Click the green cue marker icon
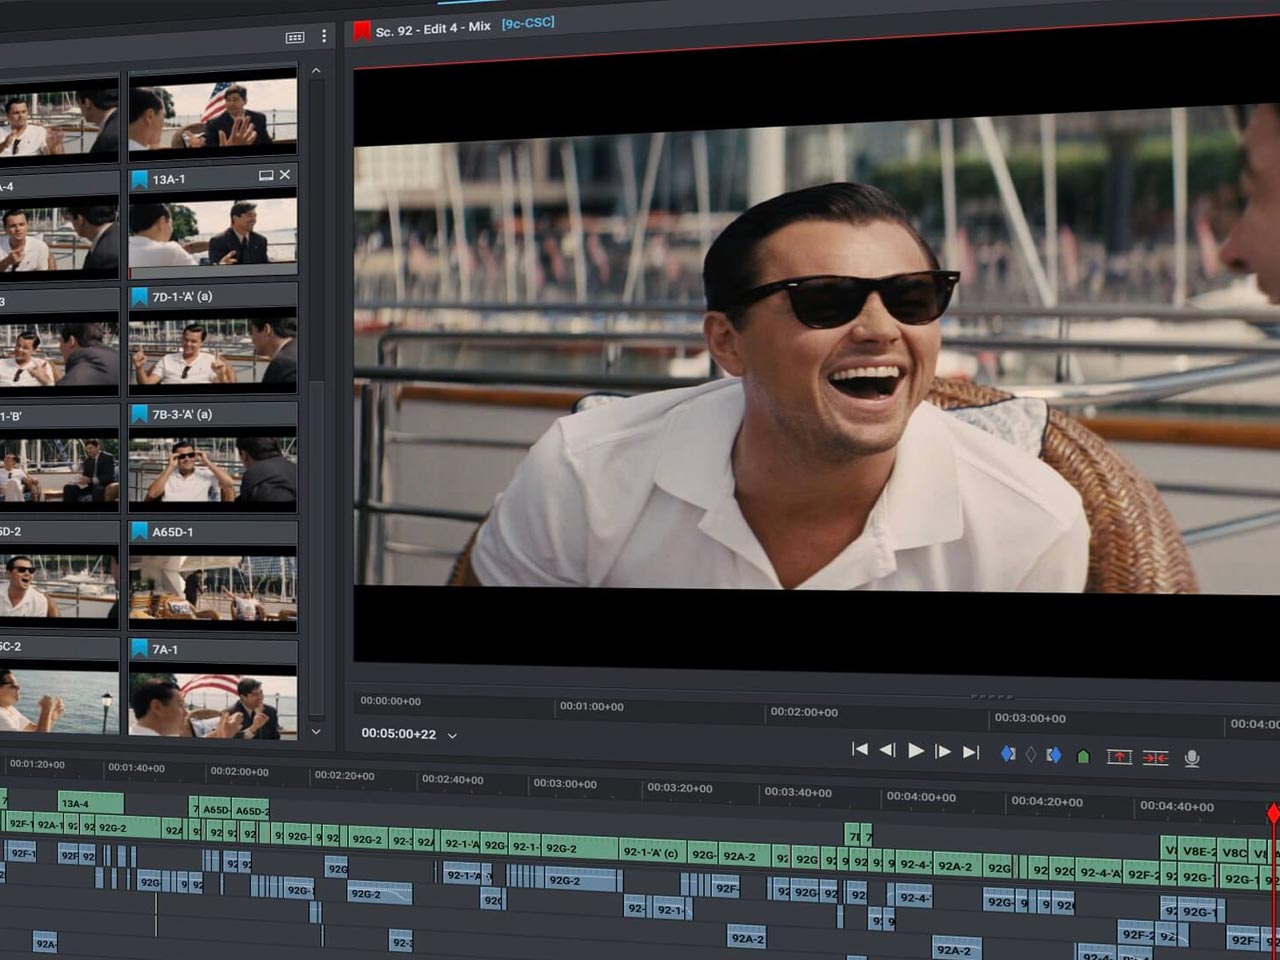This screenshot has height=960, width=1280. click(x=1082, y=756)
